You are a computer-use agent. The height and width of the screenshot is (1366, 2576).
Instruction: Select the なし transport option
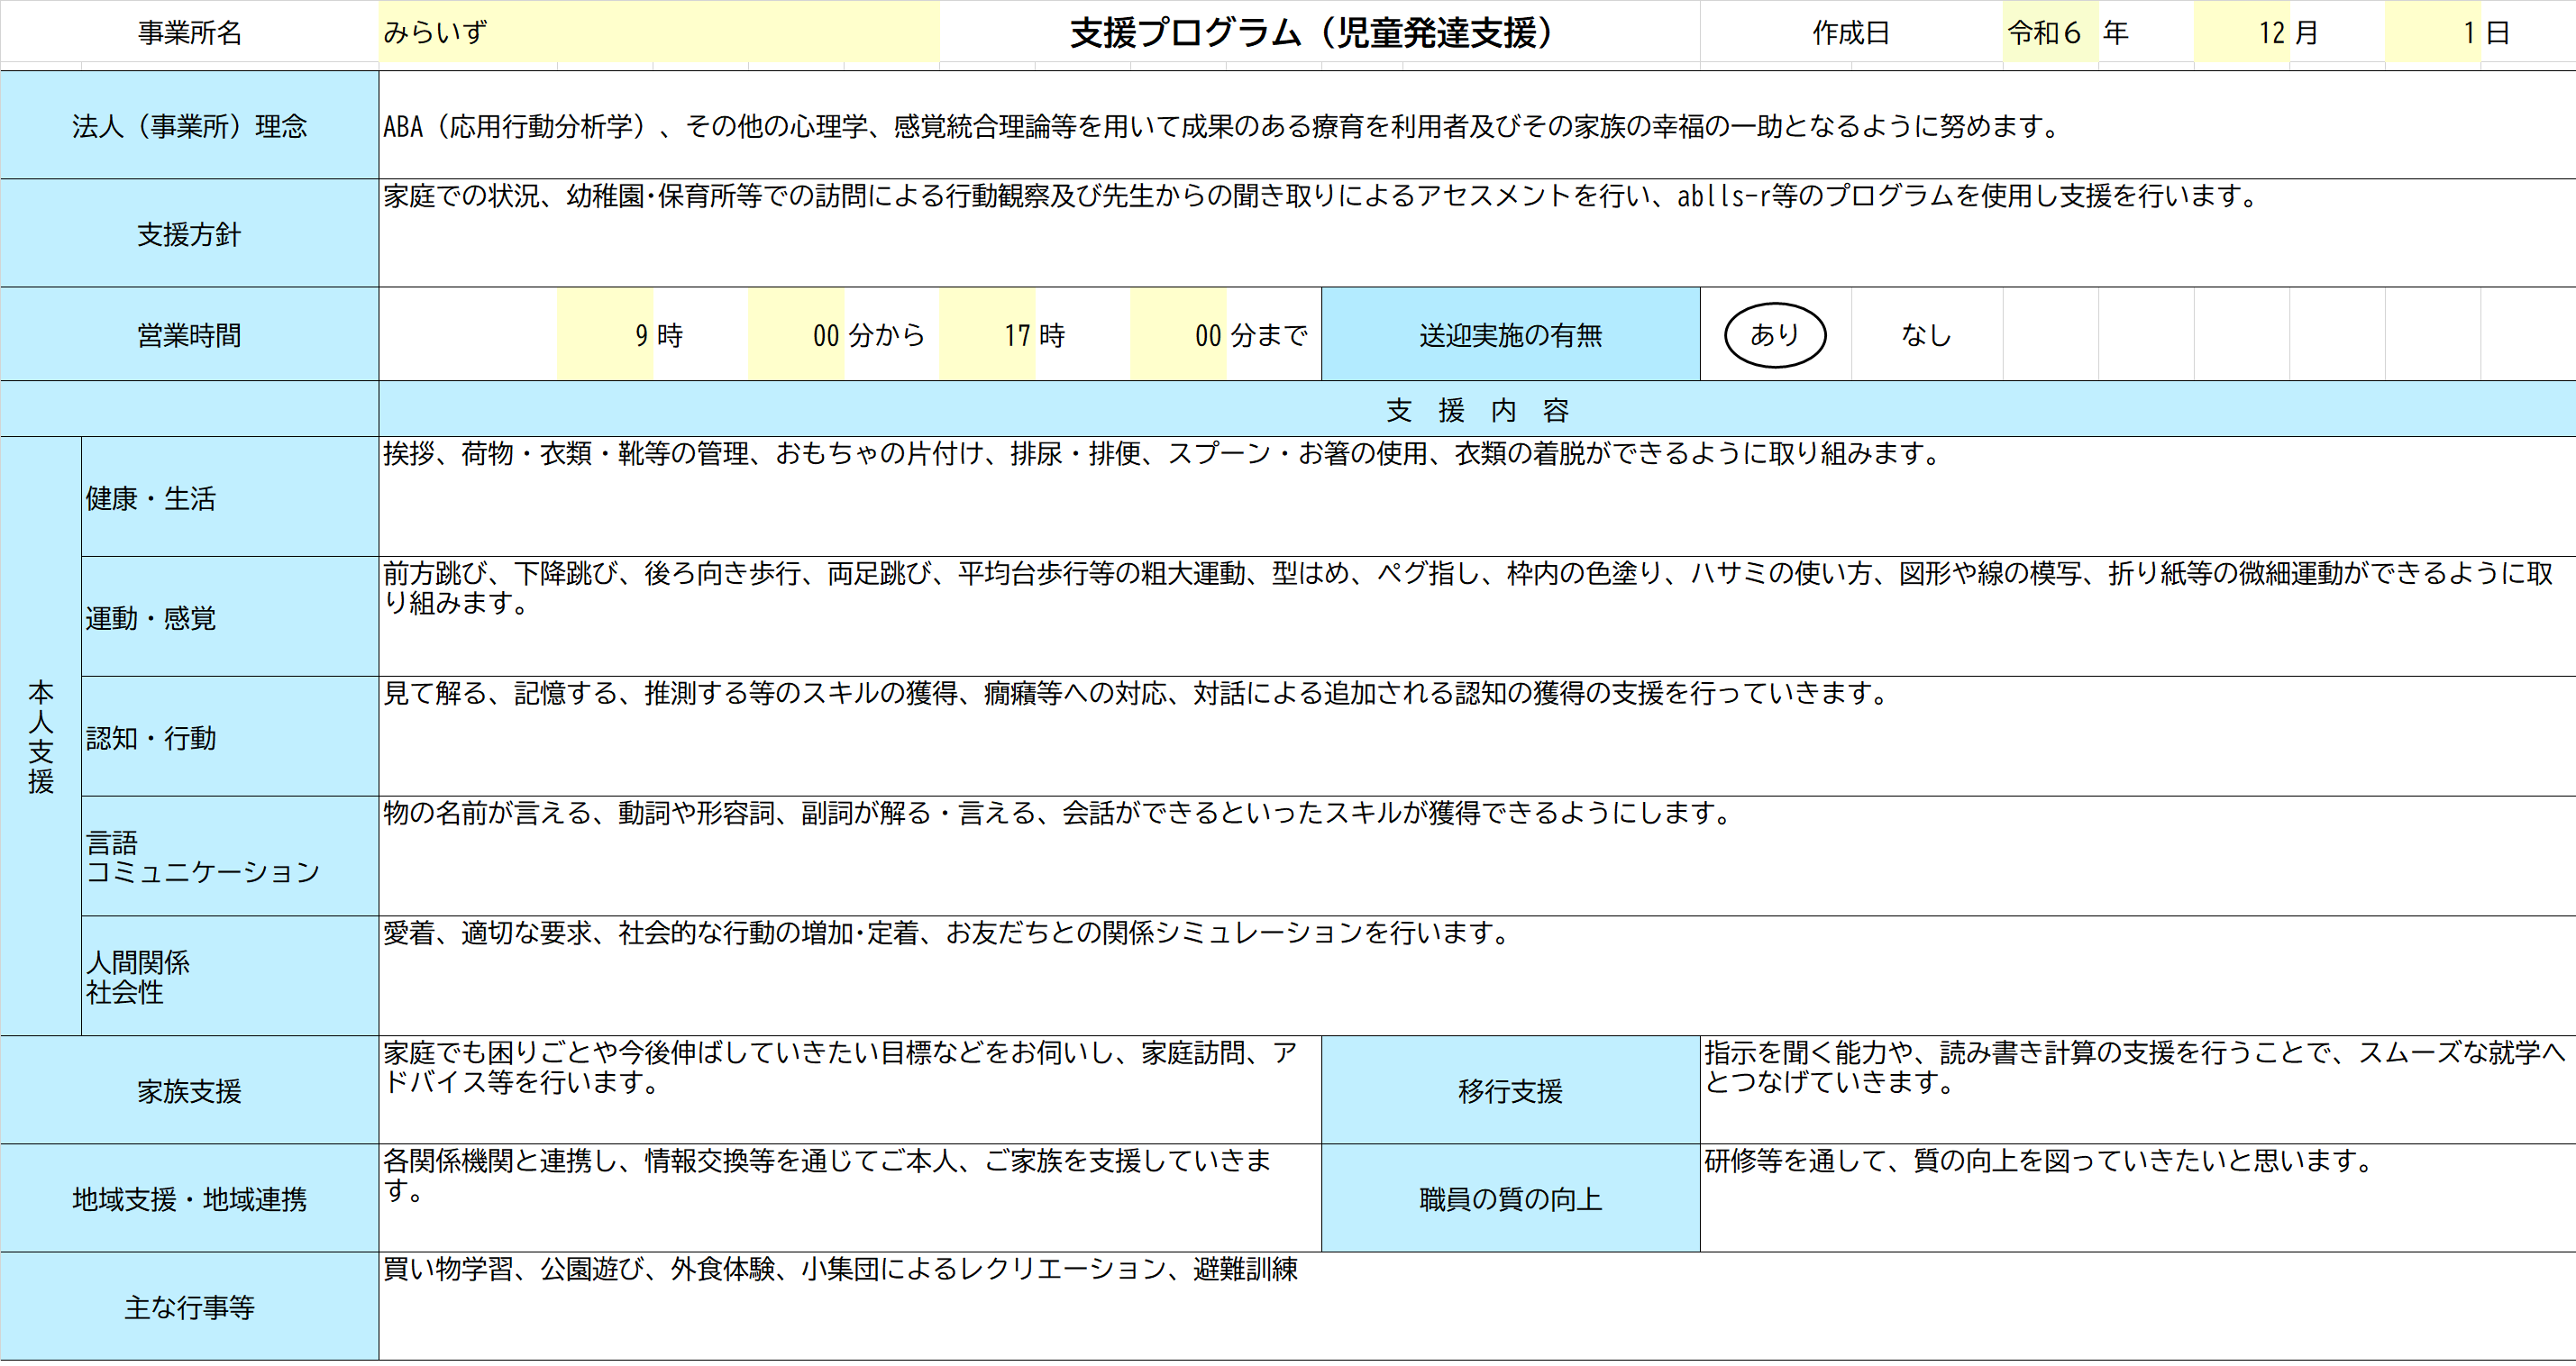(1925, 335)
